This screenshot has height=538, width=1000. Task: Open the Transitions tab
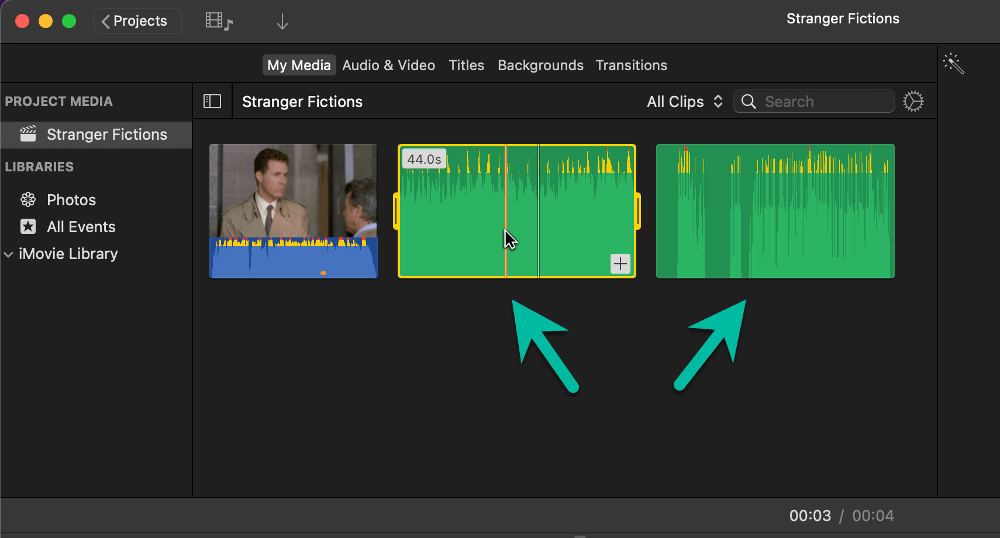(631, 65)
